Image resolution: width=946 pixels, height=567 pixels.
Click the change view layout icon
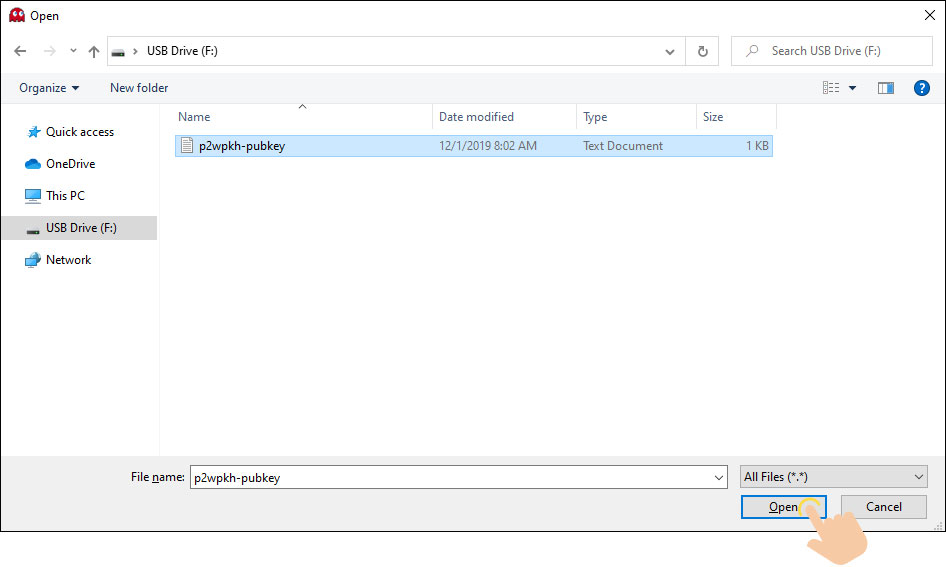[x=831, y=88]
